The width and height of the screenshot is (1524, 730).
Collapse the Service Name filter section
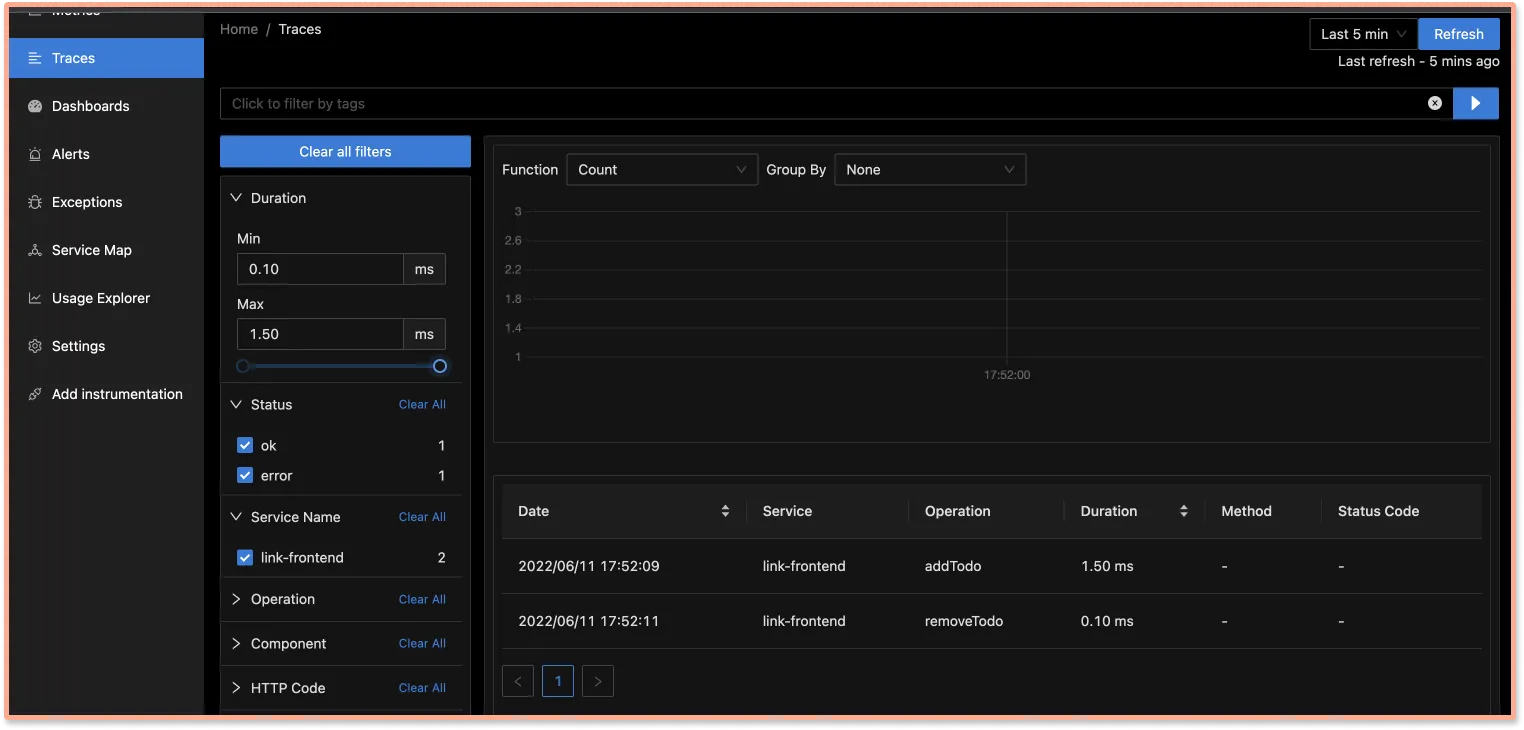coord(237,517)
